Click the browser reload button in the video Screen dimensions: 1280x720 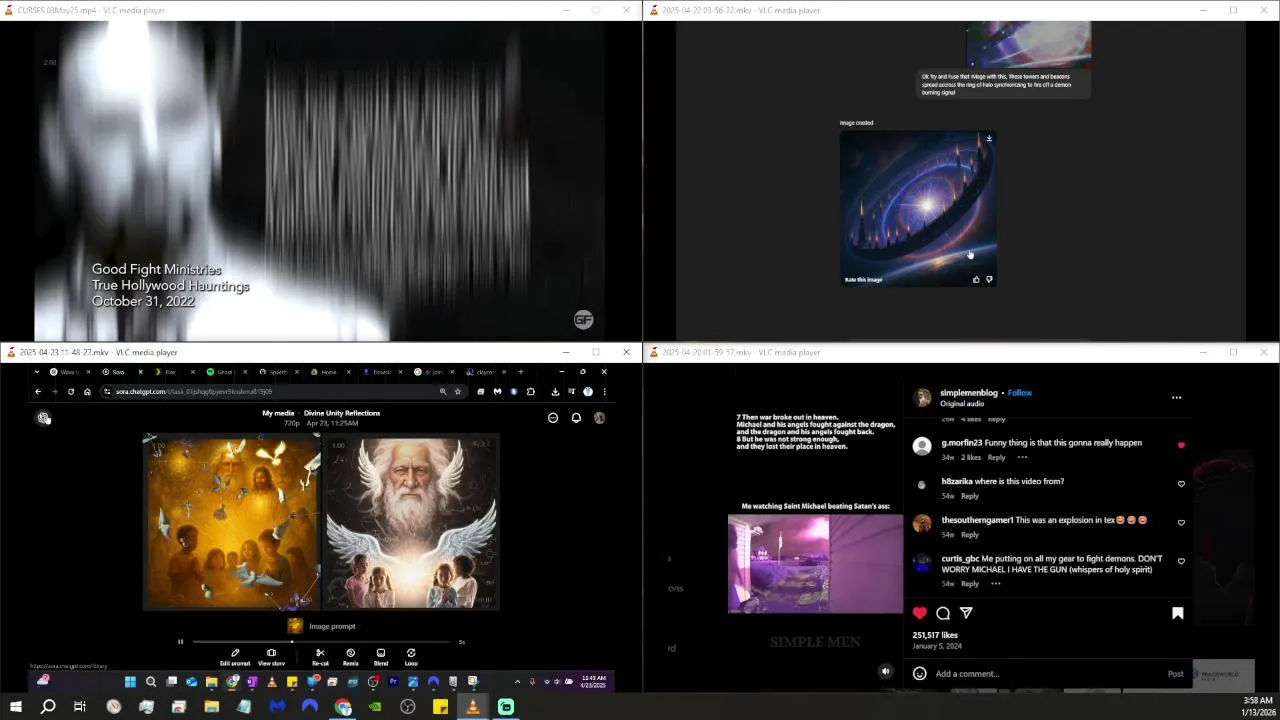[x=71, y=391]
